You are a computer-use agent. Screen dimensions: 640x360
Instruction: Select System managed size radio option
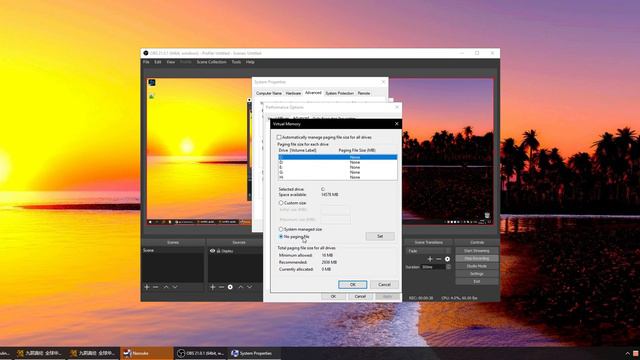click(281, 229)
